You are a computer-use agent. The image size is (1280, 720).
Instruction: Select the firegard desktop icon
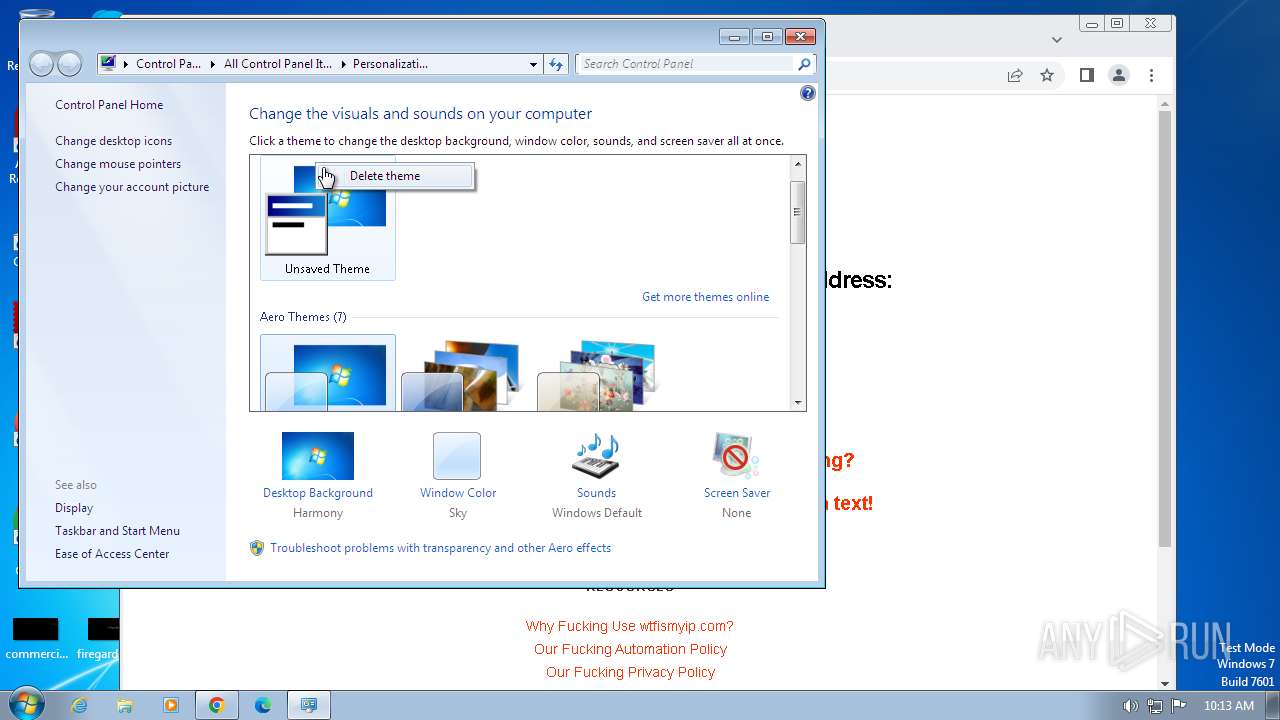[x=98, y=640]
